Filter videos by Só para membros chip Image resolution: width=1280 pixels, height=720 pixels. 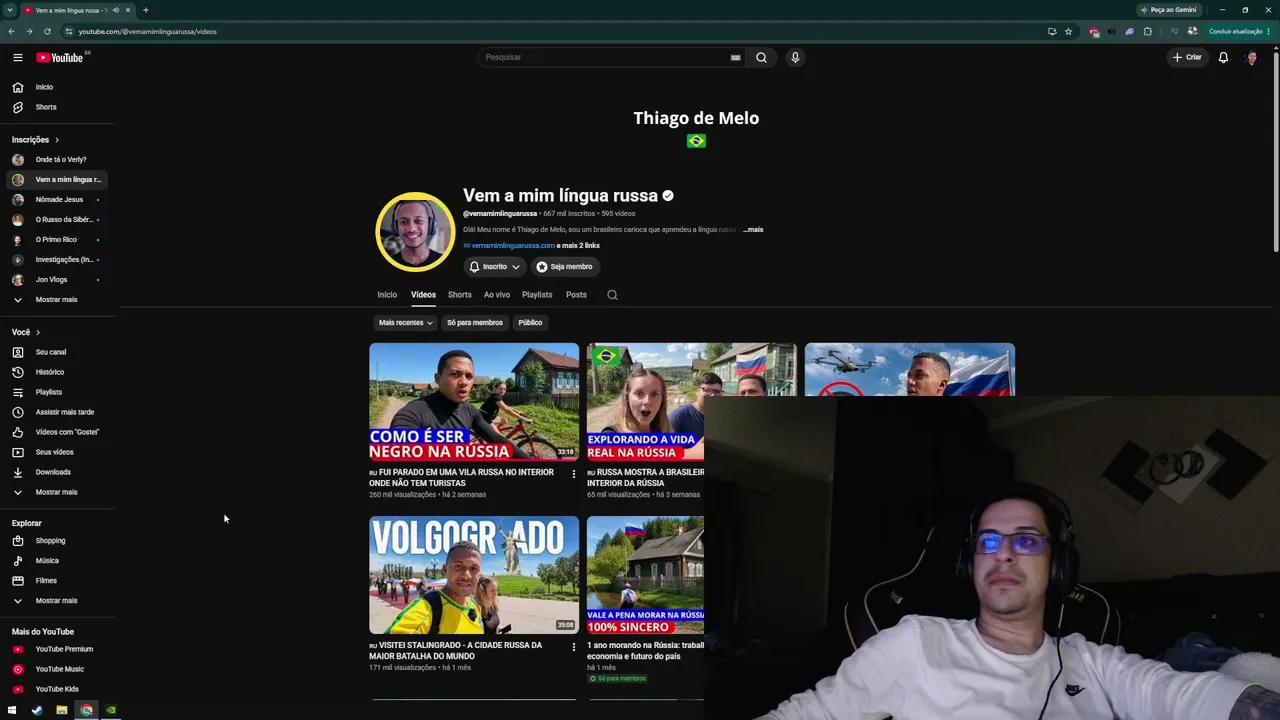(475, 323)
